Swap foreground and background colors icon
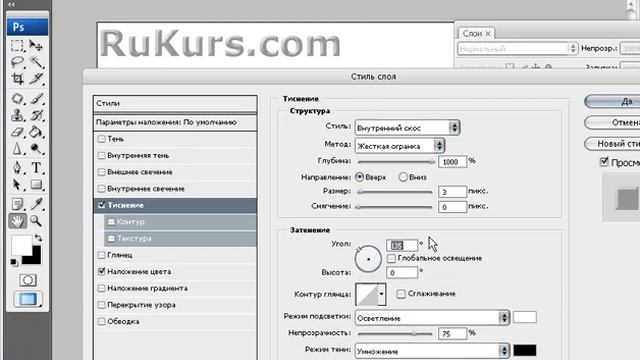The width and height of the screenshot is (640, 360). point(38,238)
